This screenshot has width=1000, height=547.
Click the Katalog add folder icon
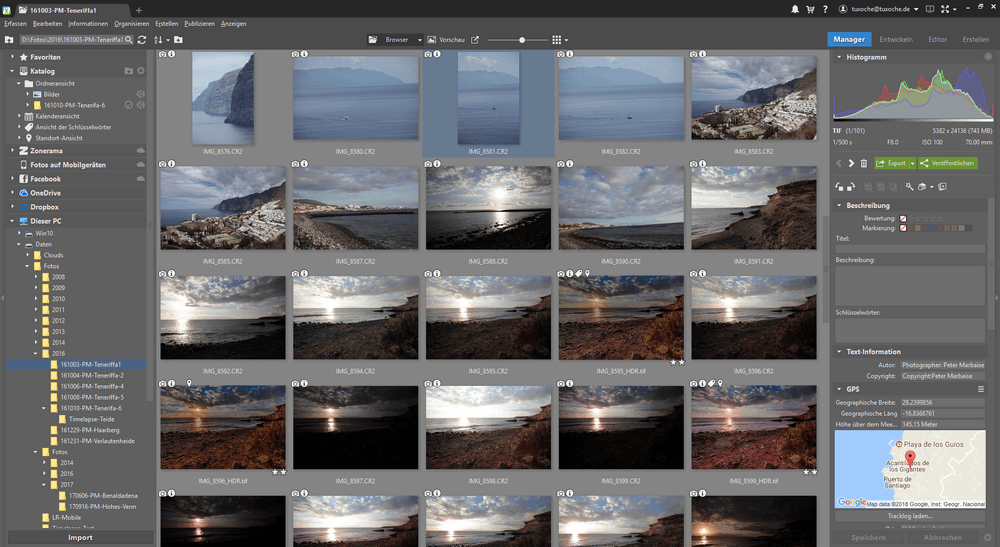click(129, 71)
